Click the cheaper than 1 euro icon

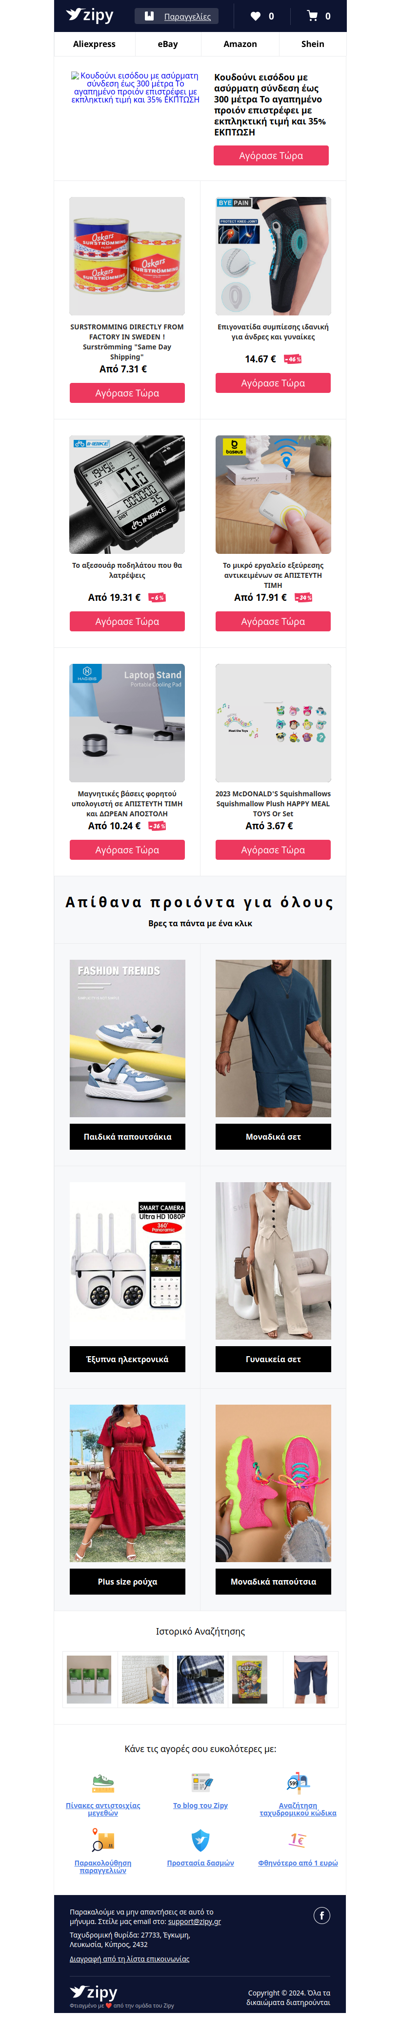pyautogui.click(x=298, y=1840)
